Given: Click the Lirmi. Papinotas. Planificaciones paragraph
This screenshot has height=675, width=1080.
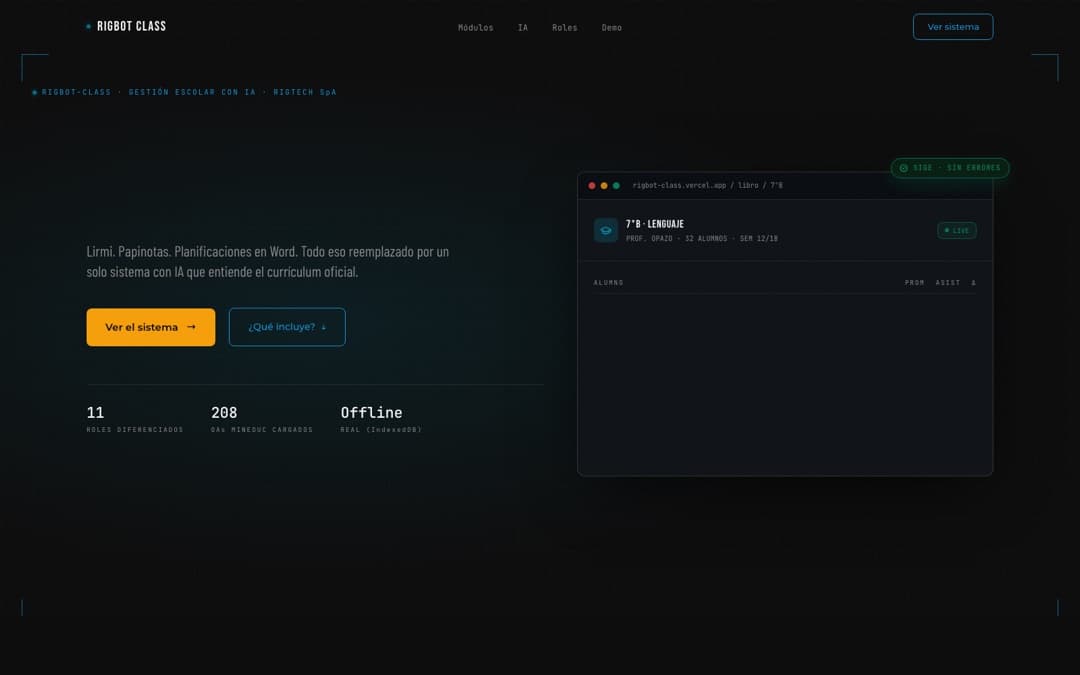Looking at the screenshot, I should (x=268, y=261).
